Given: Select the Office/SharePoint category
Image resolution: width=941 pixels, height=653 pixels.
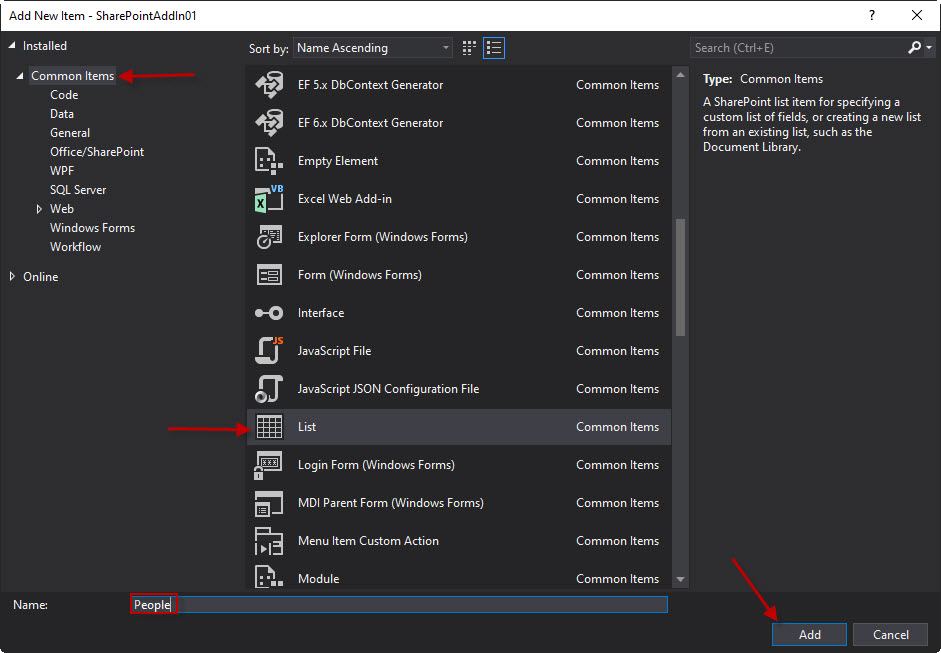Looking at the screenshot, I should 97,152.
